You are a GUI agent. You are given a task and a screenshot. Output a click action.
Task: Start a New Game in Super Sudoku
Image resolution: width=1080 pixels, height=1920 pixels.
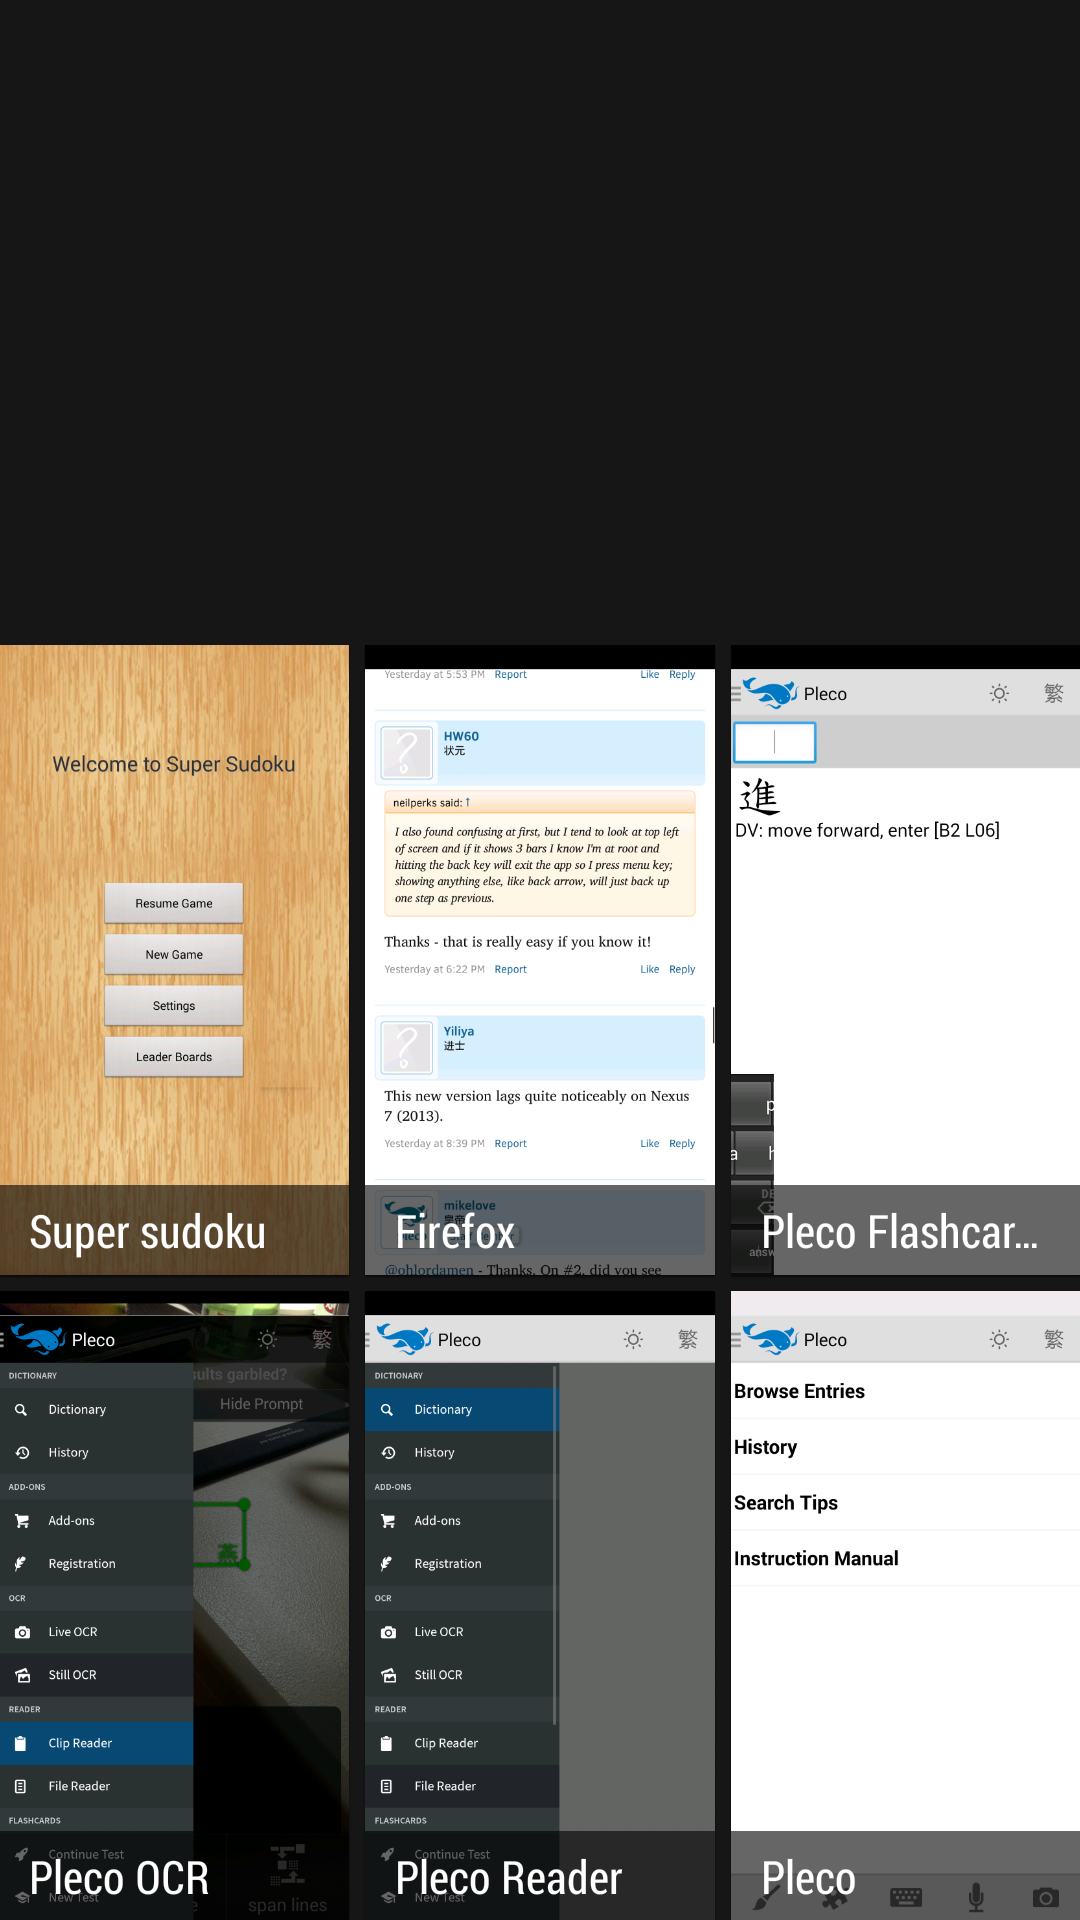[x=174, y=955]
